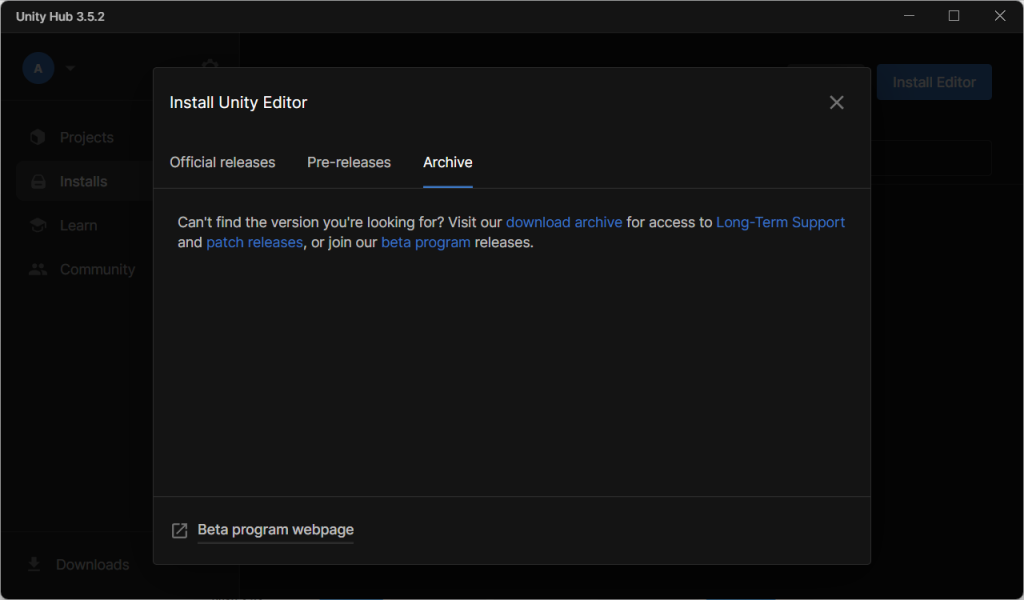1024x600 pixels.
Task: Go to the Installs sidebar section
Action: [x=83, y=182]
